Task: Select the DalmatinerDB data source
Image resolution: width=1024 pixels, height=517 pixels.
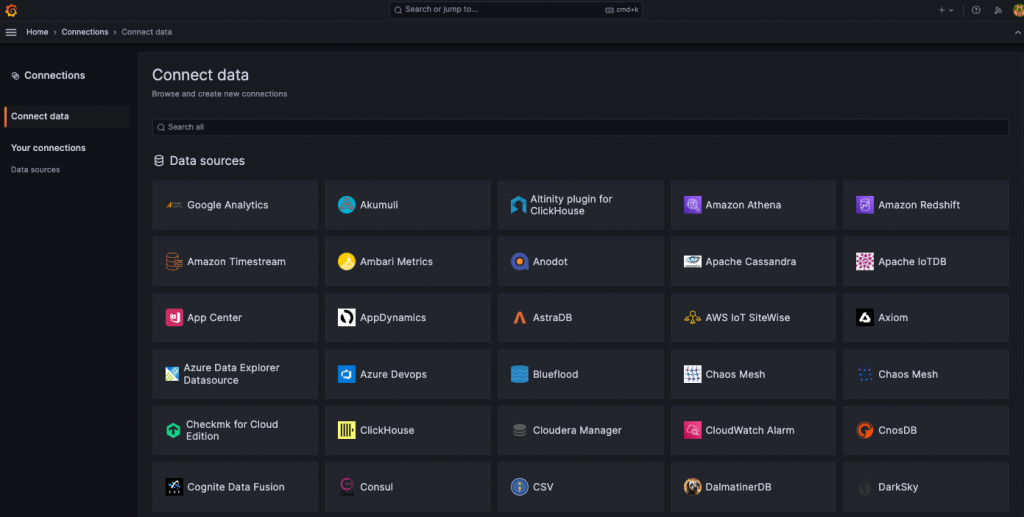Action: click(753, 487)
